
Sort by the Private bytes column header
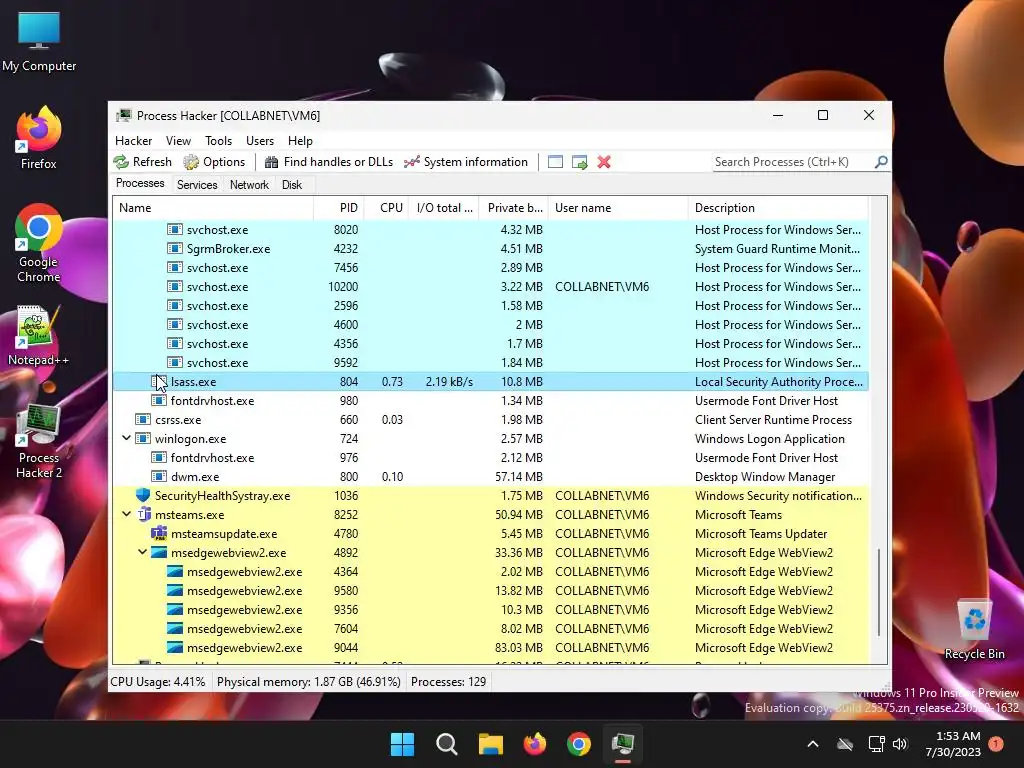click(x=513, y=208)
